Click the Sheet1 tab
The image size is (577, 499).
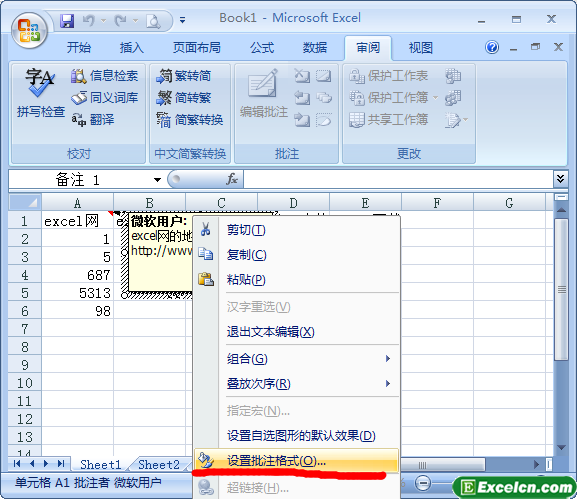100,464
